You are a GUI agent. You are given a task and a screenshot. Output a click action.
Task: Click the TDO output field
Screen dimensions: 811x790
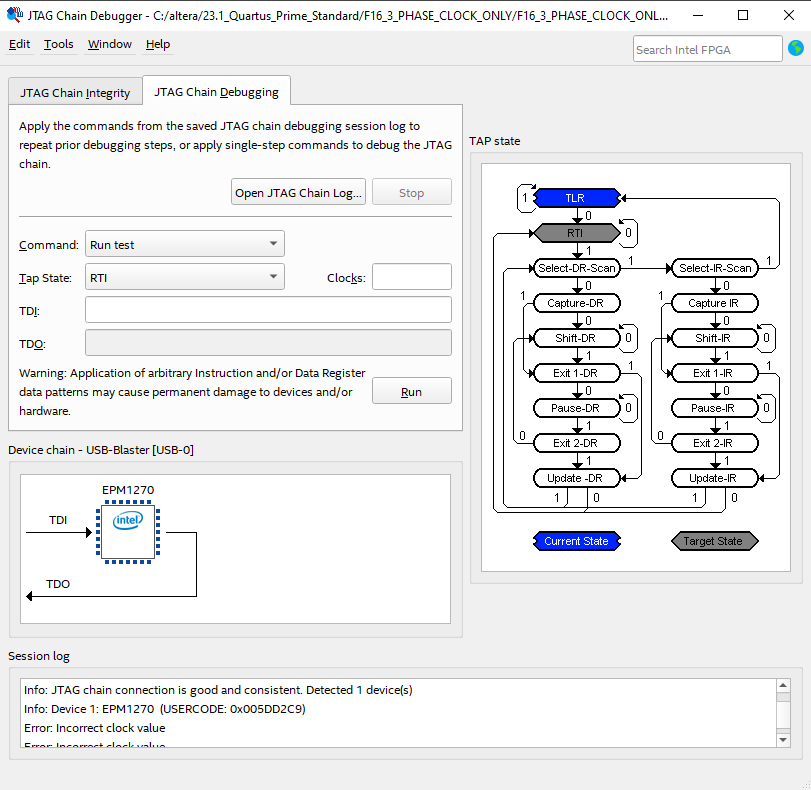[268, 343]
